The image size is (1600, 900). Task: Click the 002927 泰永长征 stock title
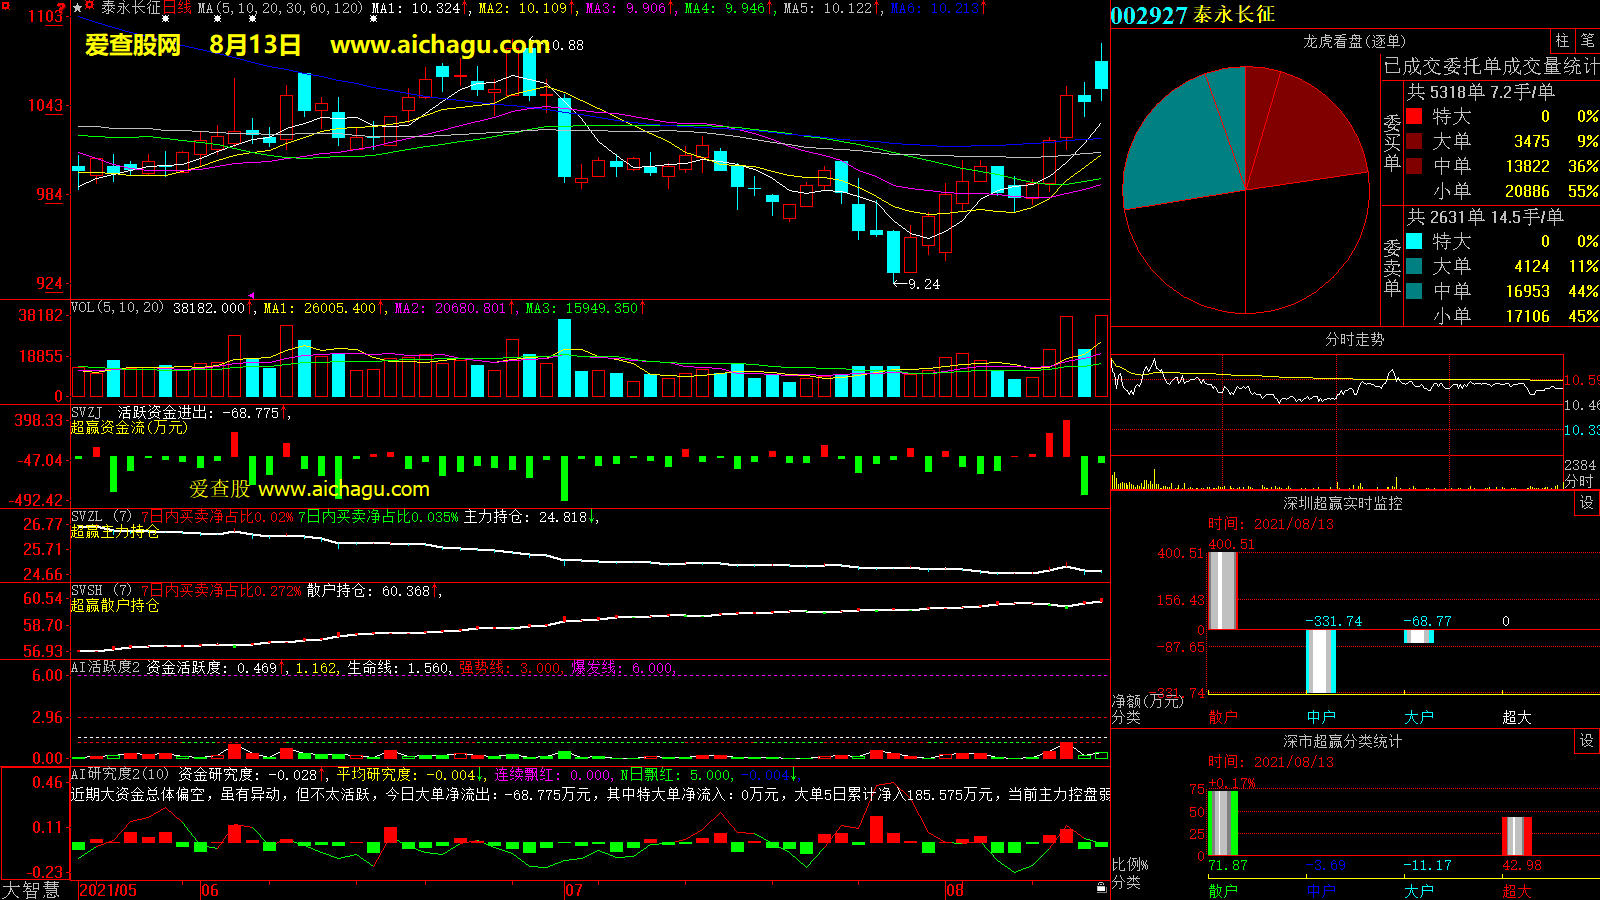[x=1192, y=15]
